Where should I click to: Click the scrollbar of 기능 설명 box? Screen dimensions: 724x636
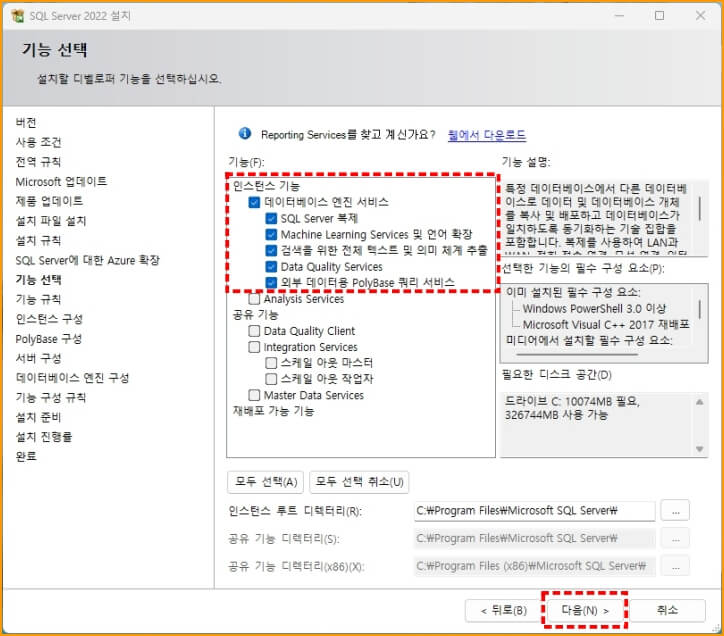(x=700, y=209)
